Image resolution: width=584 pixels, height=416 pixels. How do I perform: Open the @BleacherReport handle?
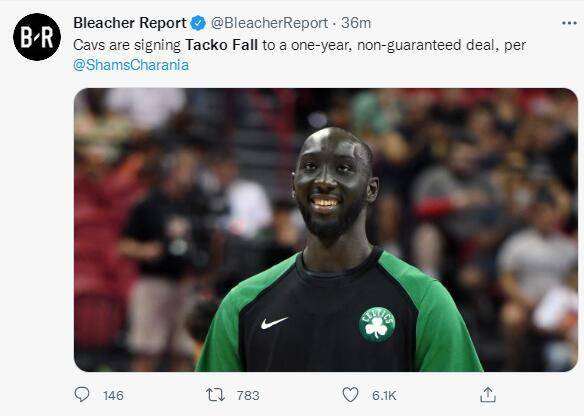tap(269, 23)
